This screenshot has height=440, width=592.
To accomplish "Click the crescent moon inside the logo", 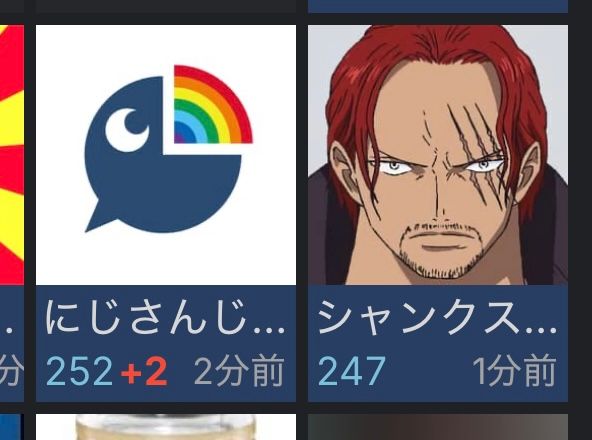I will click(x=127, y=130).
